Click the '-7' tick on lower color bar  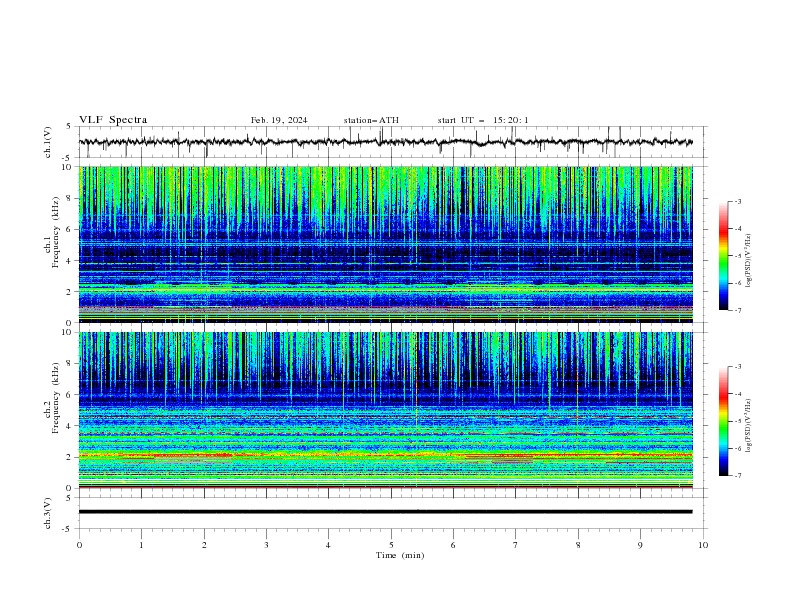(737, 475)
